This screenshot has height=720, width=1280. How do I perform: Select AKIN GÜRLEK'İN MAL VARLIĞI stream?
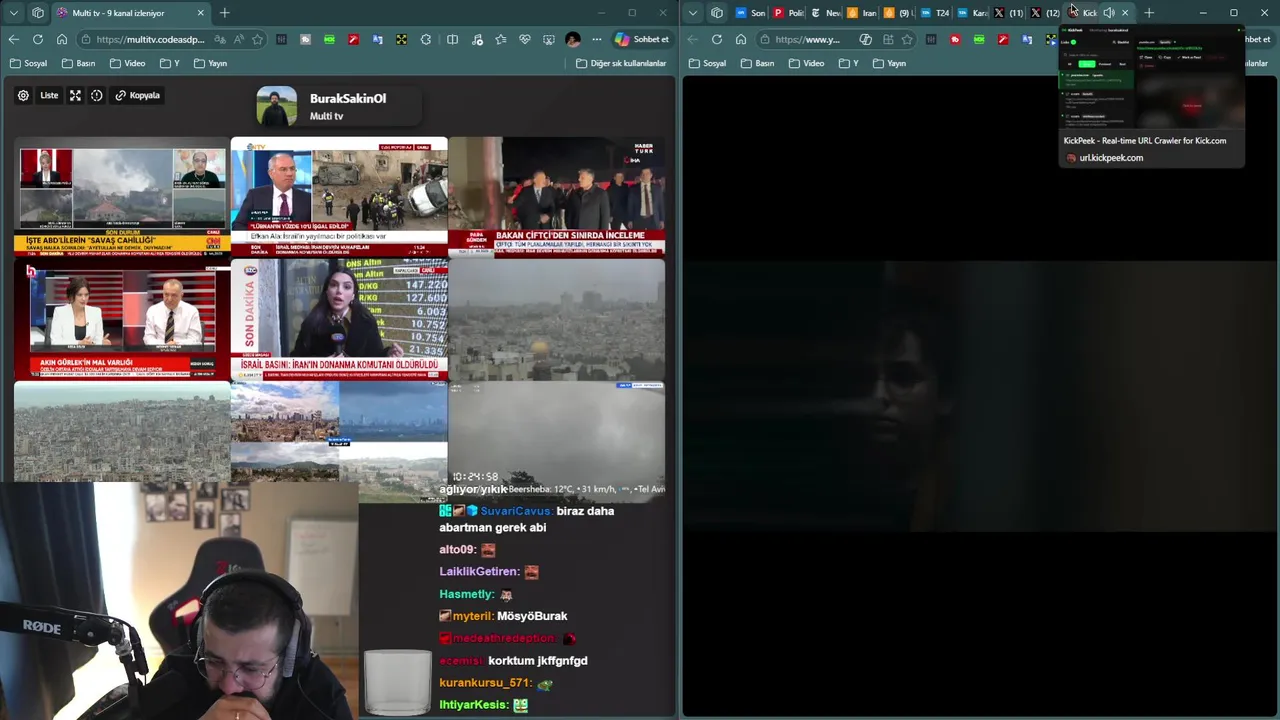(x=122, y=318)
